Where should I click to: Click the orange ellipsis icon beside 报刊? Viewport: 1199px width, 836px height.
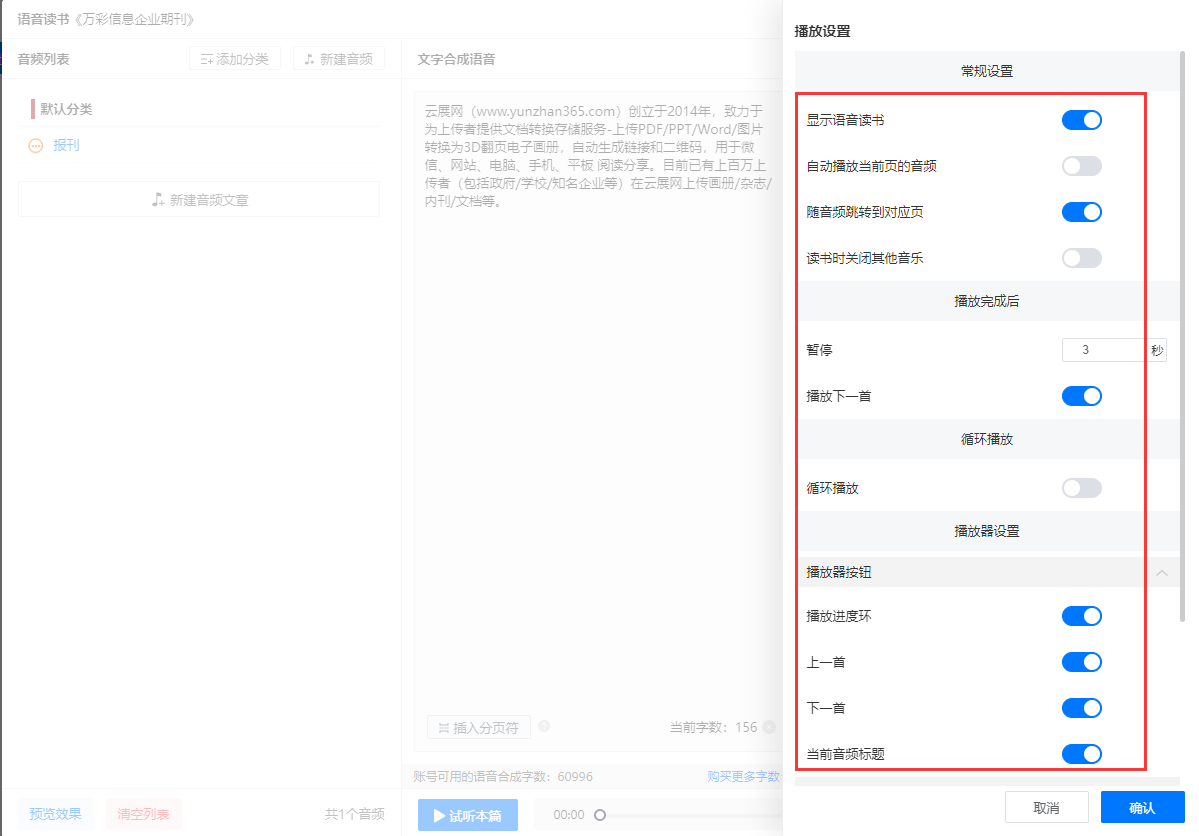tap(36, 146)
